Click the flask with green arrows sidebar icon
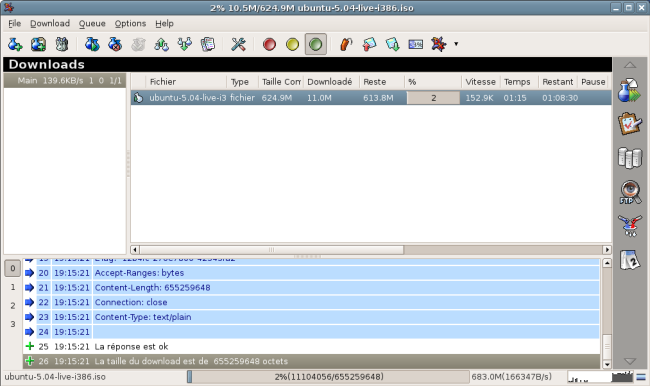Image resolution: width=650 pixels, height=386 pixels. coord(630,90)
